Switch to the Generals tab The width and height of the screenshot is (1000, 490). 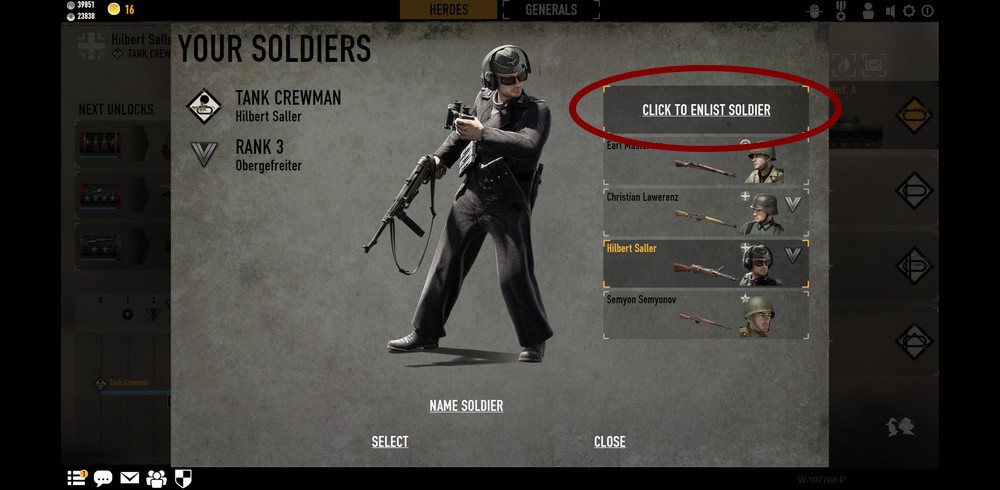(x=551, y=10)
